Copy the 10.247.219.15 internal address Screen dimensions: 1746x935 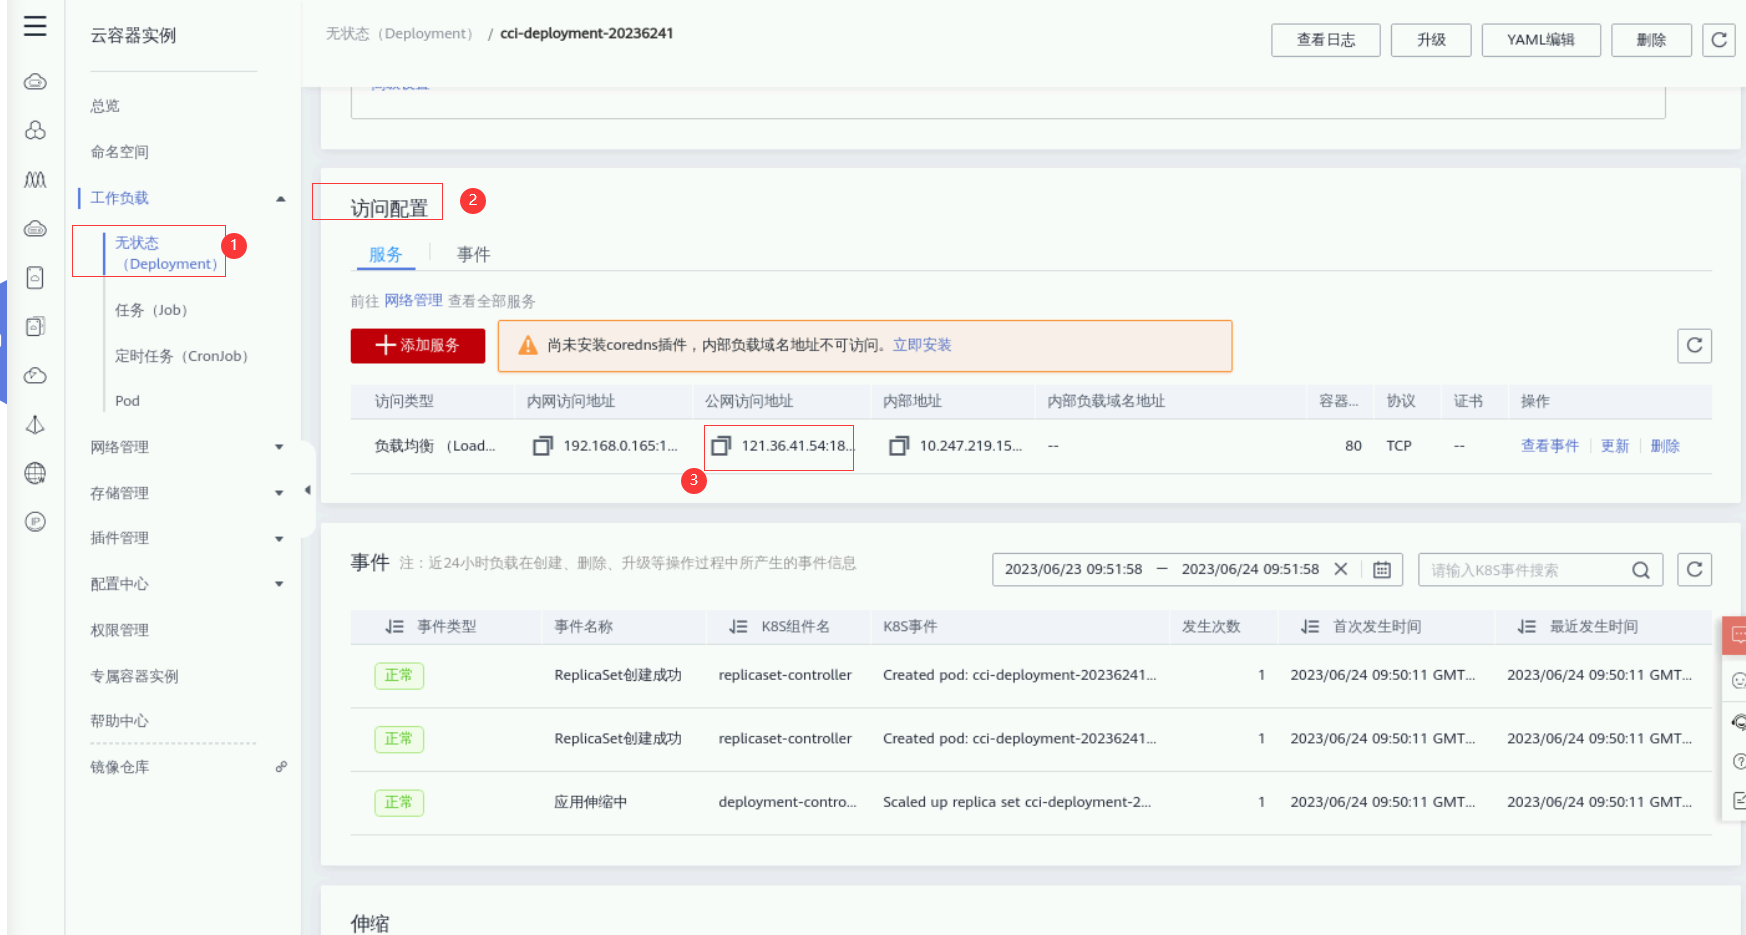coord(899,446)
